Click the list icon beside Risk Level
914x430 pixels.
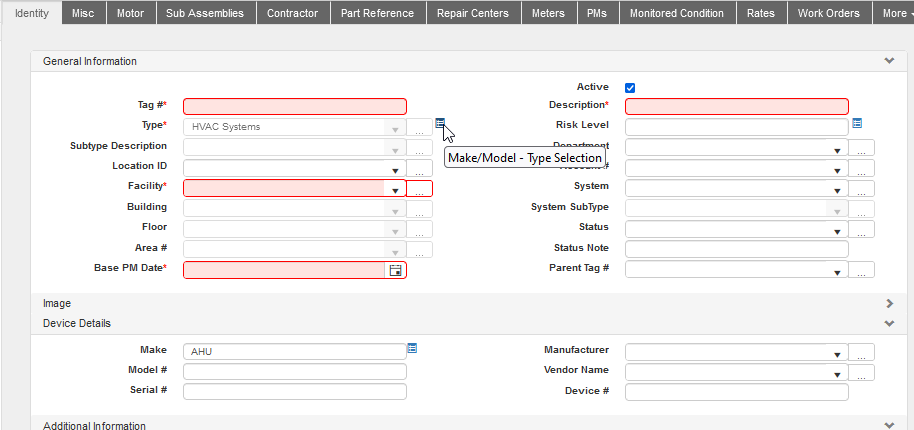pyautogui.click(x=857, y=124)
